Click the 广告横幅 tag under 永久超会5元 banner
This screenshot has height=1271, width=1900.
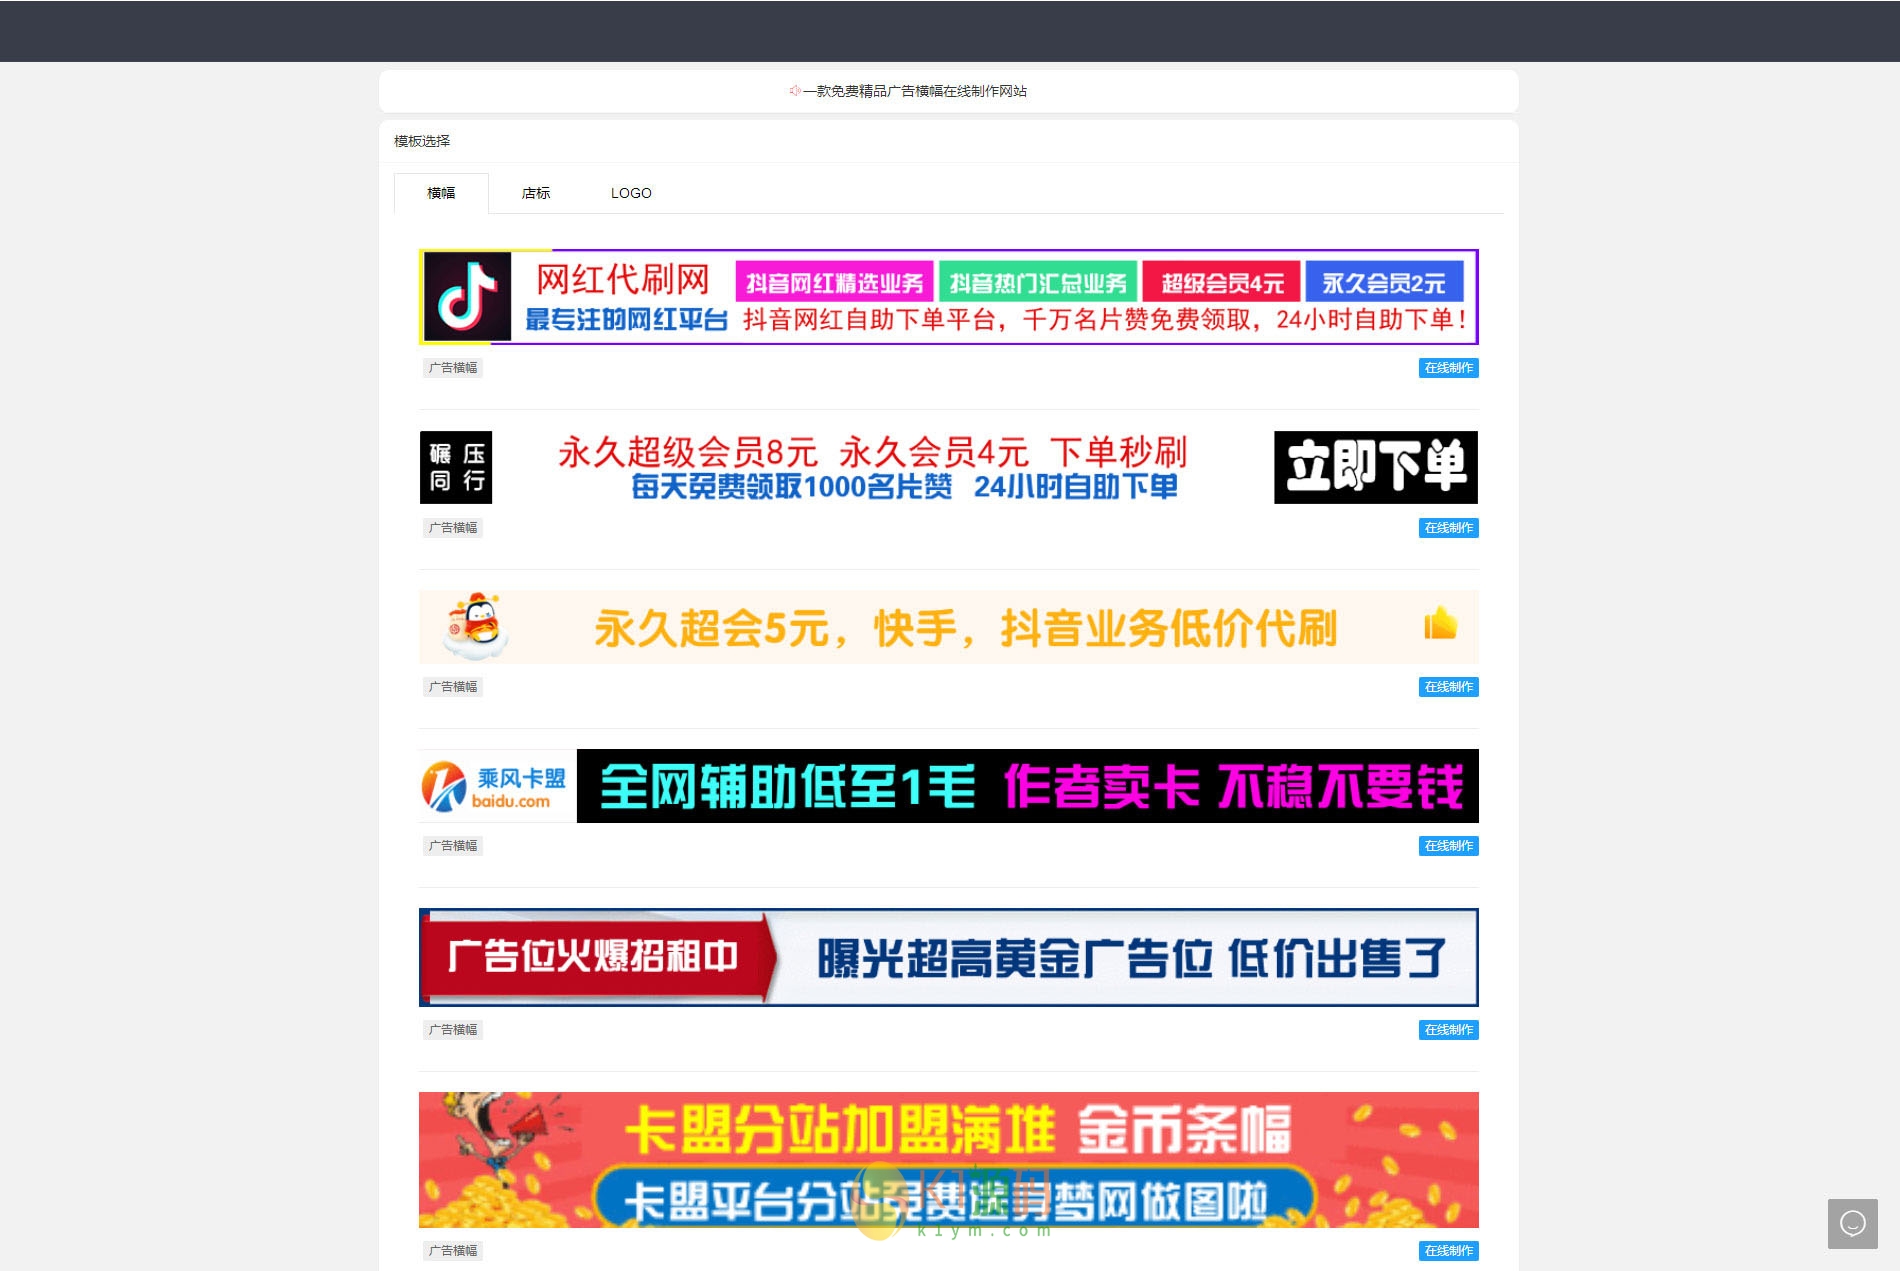click(x=453, y=687)
